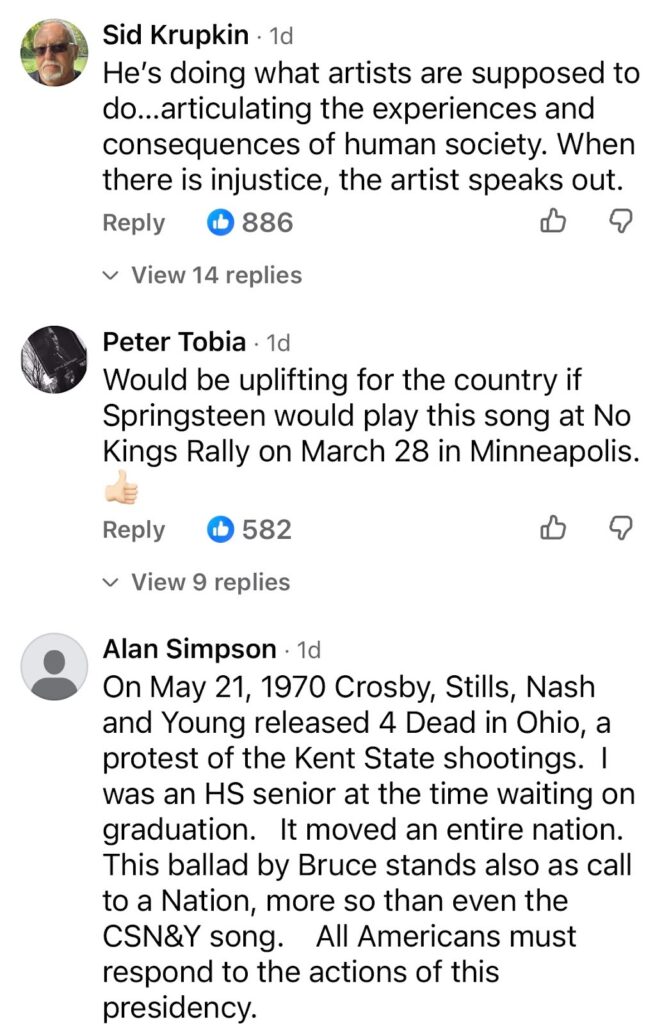Click Alan Simpson's comment text about Kent State

pyautogui.click(x=350, y=760)
